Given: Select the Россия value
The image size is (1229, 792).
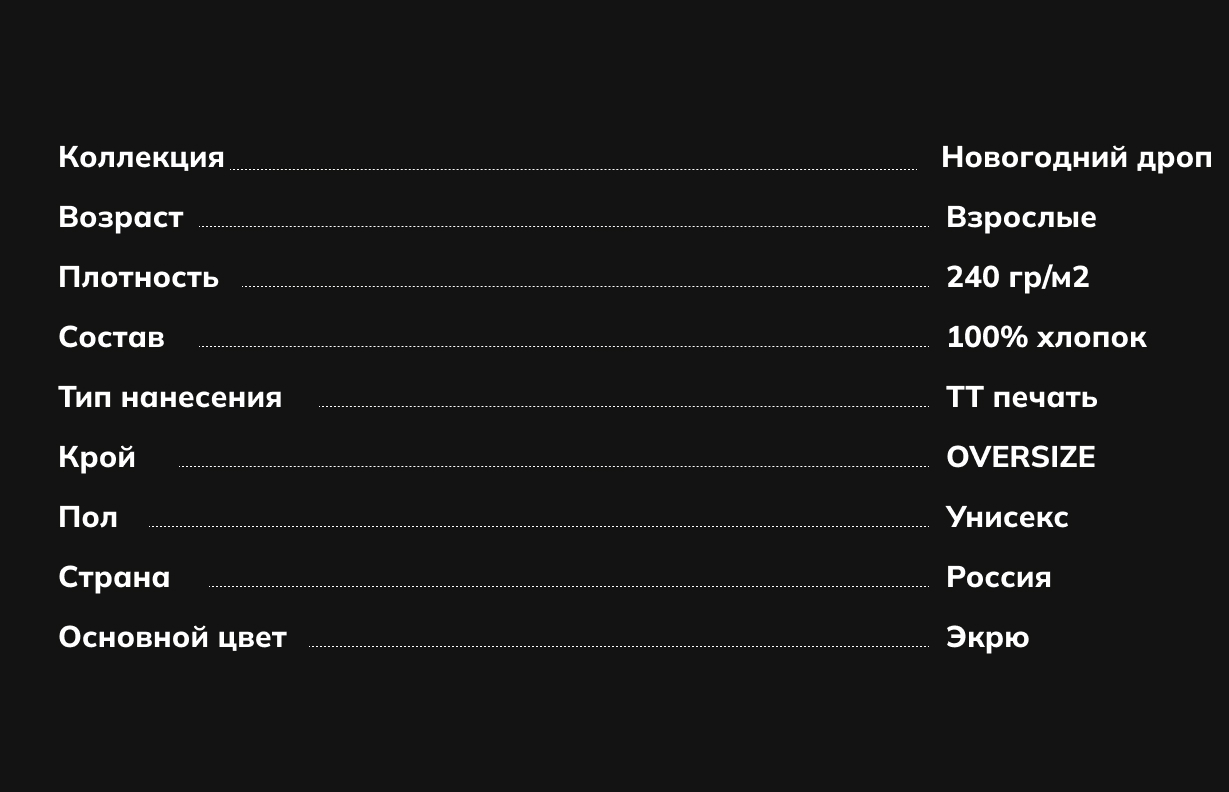Looking at the screenshot, I should click(x=999, y=577).
